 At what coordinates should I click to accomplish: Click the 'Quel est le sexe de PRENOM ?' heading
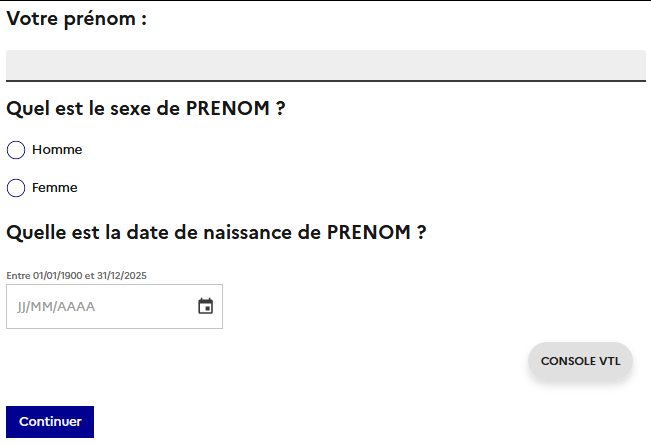tap(146, 108)
